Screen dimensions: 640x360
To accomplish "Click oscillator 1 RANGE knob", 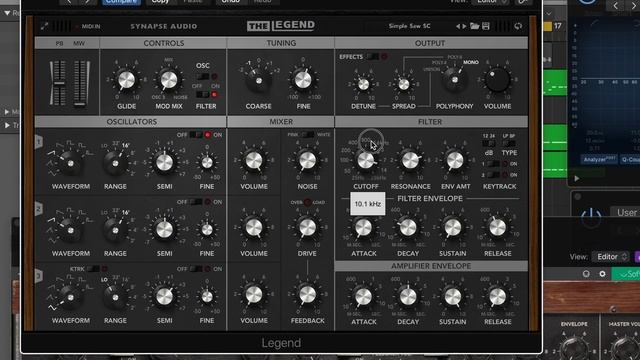I will [x=116, y=163].
